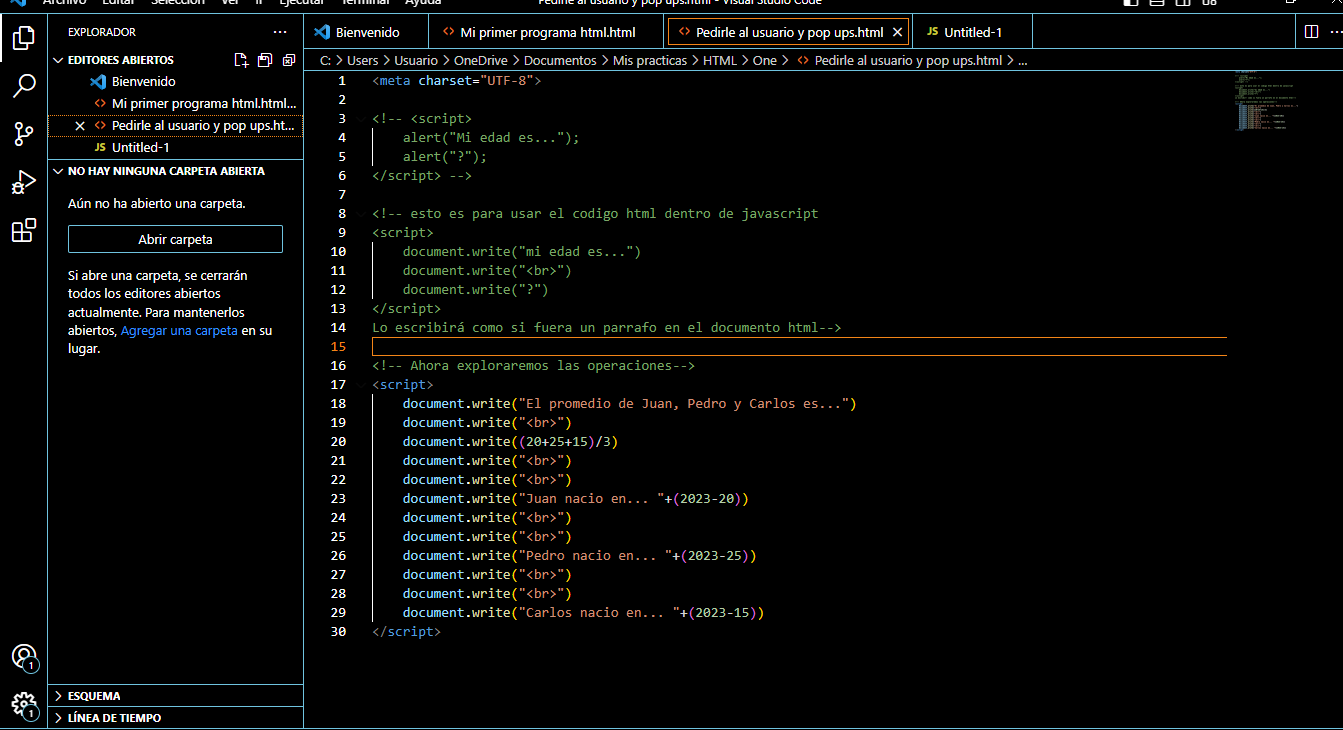Switch to Mi primer programa html.html tab
This screenshot has width=1343, height=730.
[x=547, y=32]
